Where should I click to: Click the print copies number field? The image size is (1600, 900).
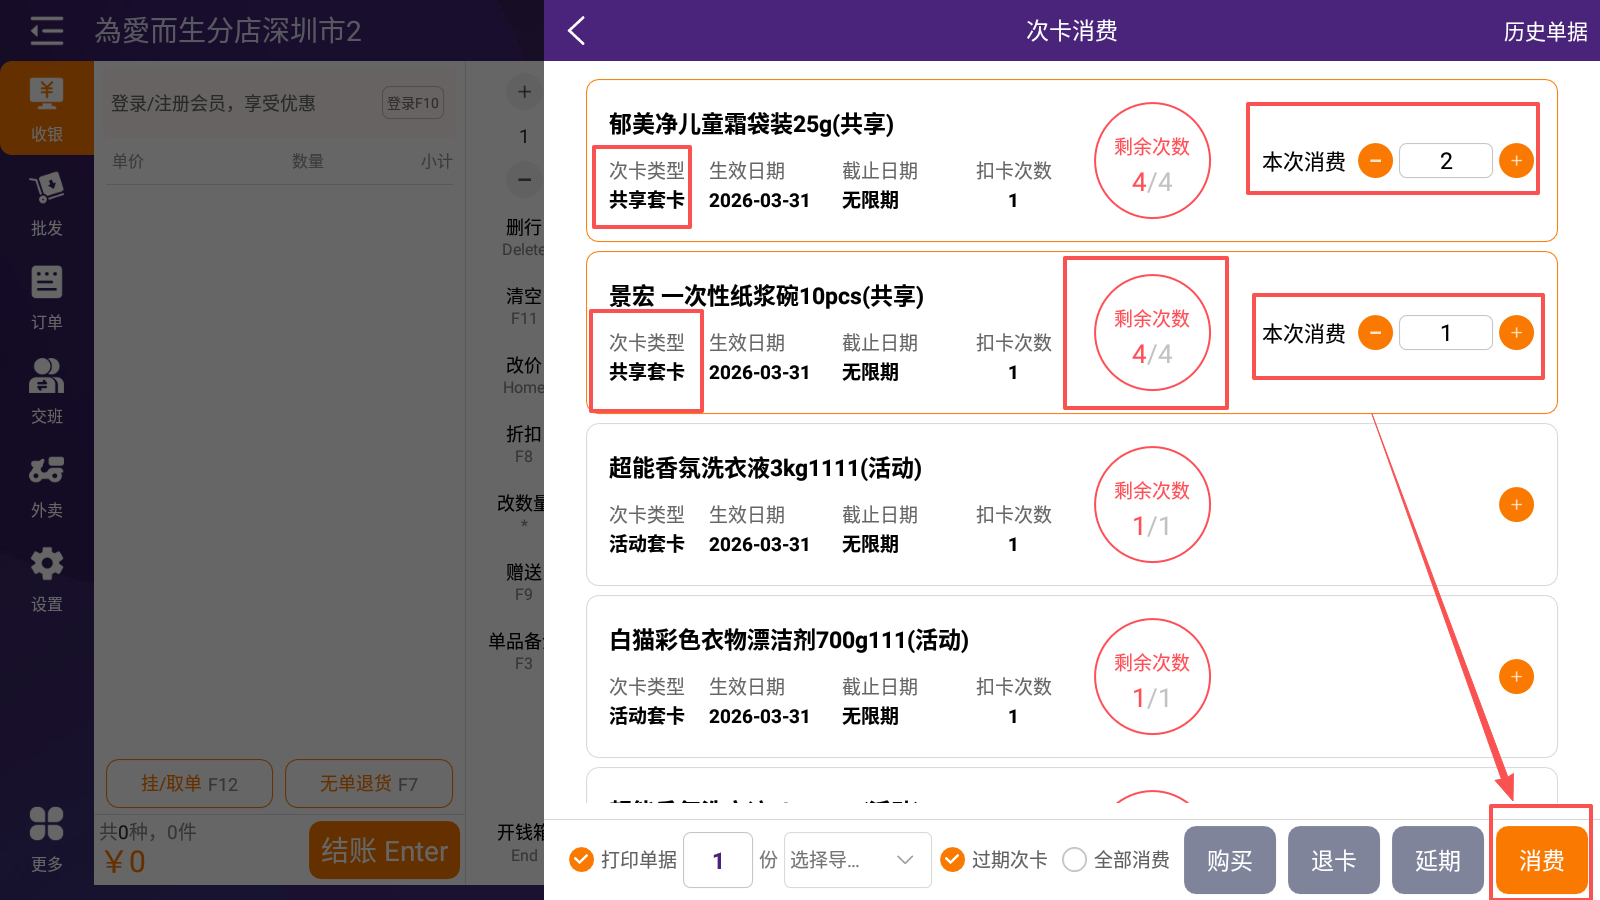point(718,860)
